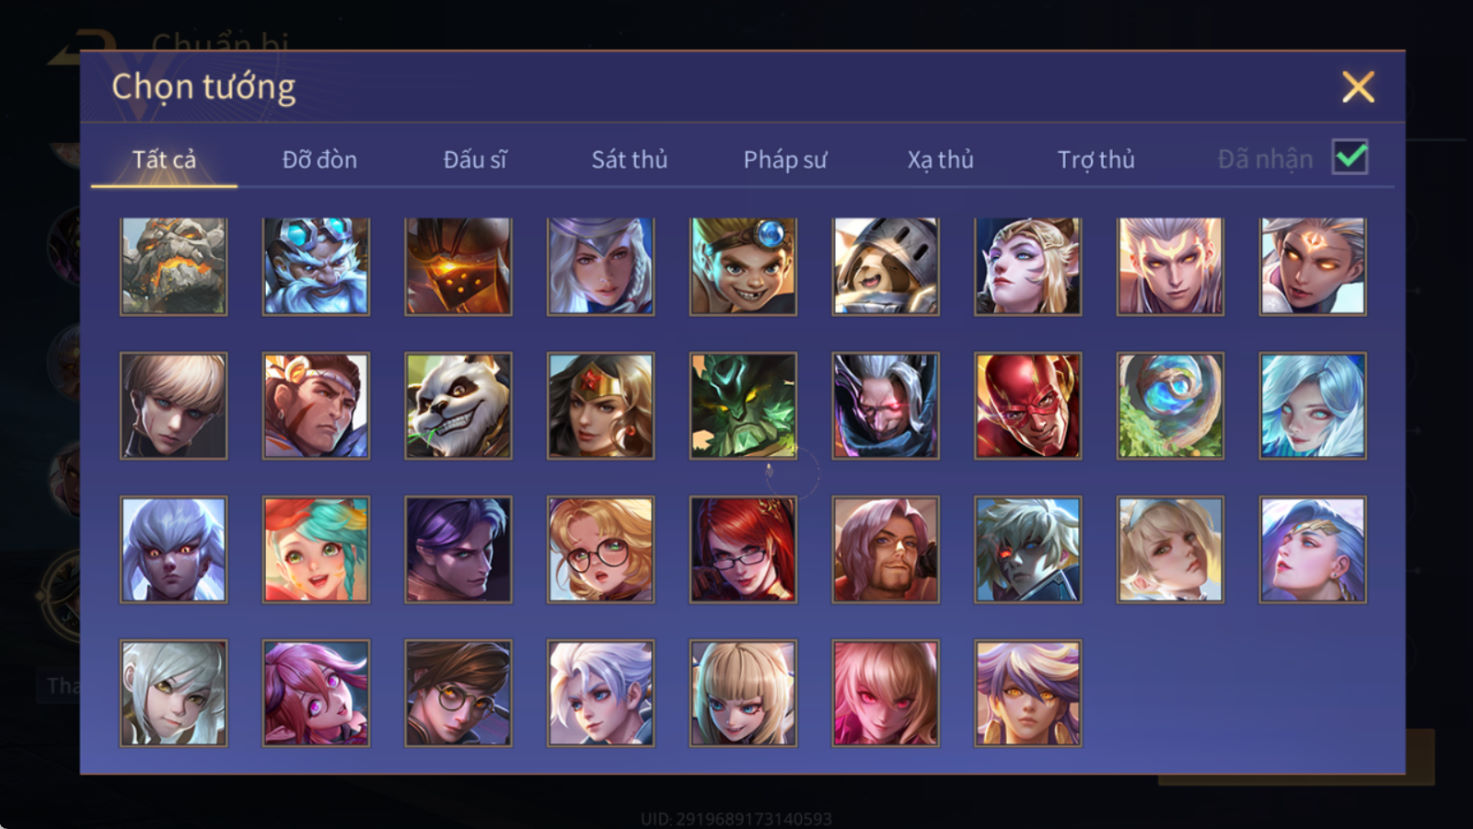Select the Wonder Woman hero with tiara
The width and height of the screenshot is (1473, 829).
(x=601, y=406)
